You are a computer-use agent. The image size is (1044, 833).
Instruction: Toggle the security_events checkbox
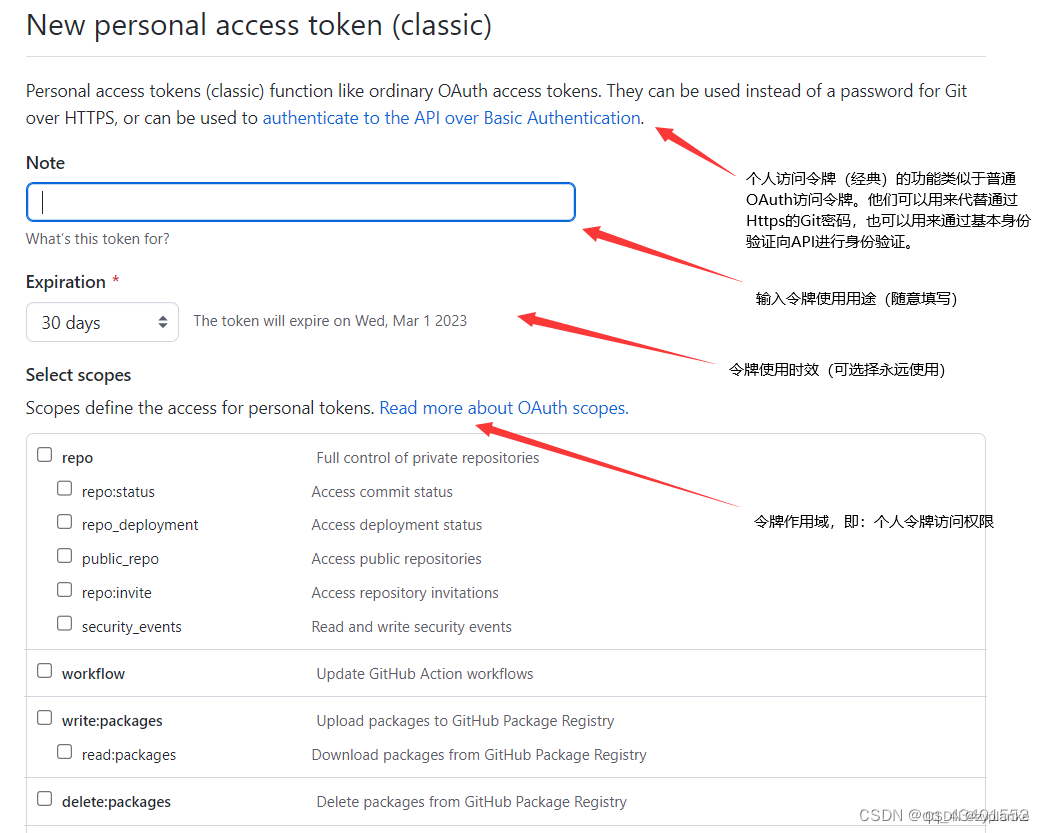tap(65, 623)
